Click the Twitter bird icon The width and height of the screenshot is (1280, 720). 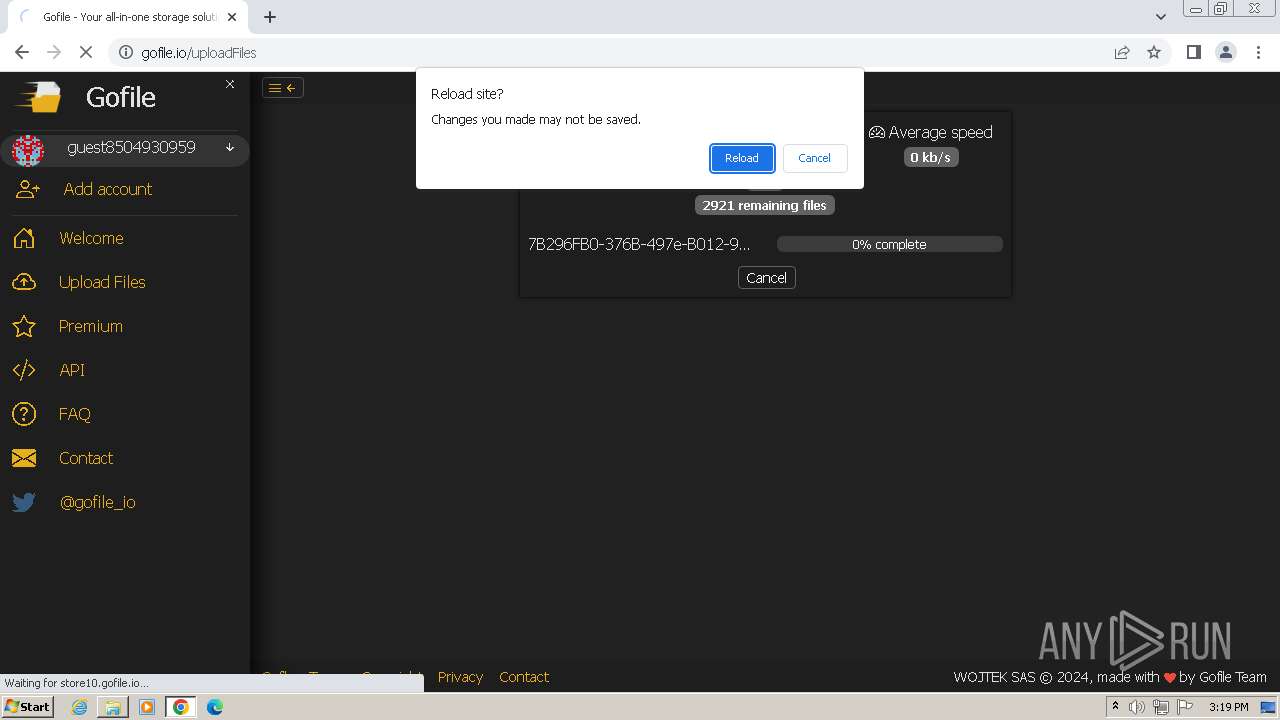click(24, 502)
